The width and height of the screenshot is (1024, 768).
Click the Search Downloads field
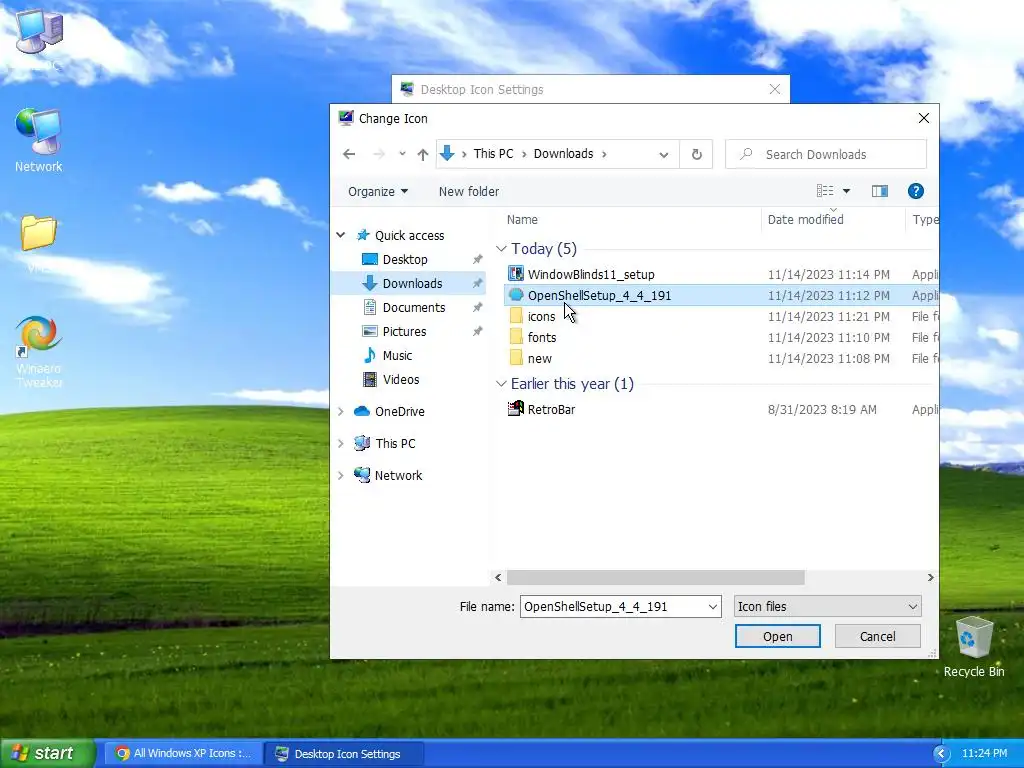[x=825, y=154]
